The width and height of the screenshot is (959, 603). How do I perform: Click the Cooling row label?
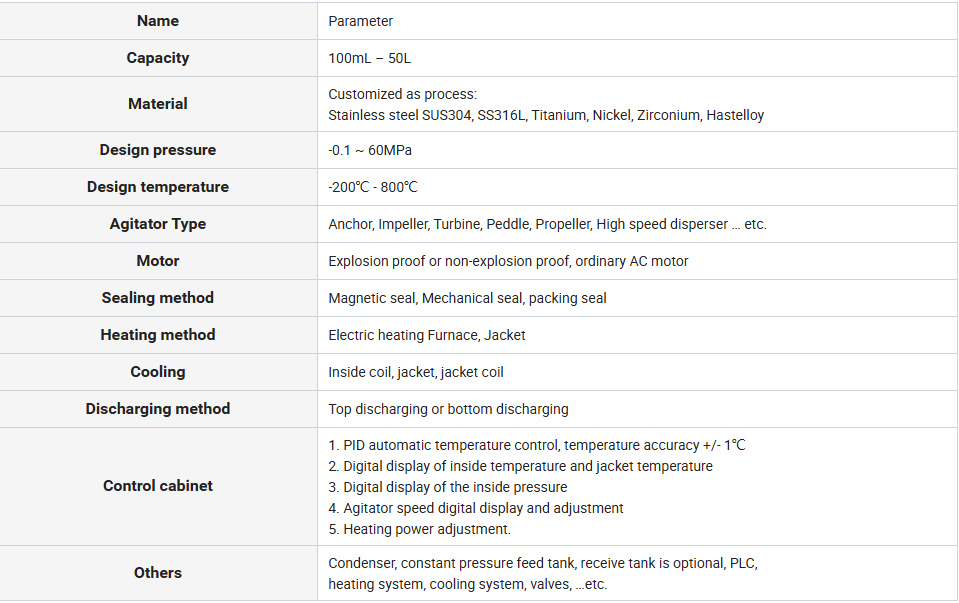pos(158,372)
